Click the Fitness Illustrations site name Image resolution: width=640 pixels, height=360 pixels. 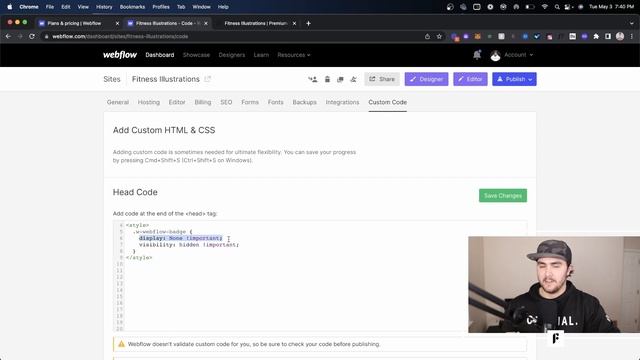click(166, 79)
